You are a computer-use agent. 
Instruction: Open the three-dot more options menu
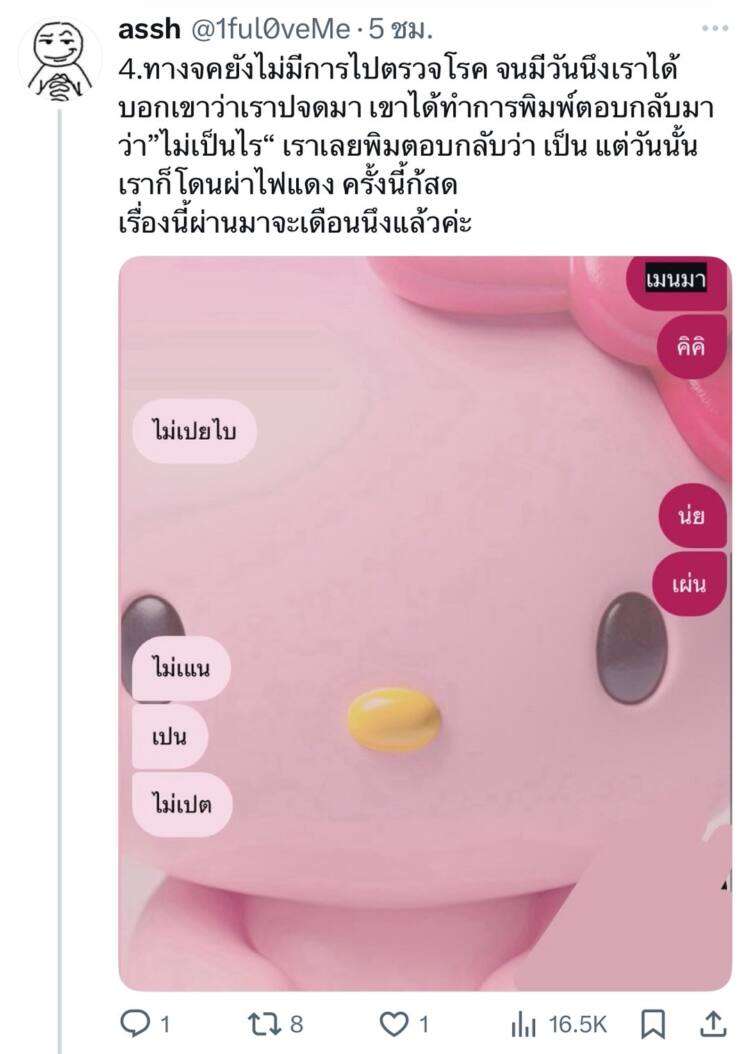[714, 28]
